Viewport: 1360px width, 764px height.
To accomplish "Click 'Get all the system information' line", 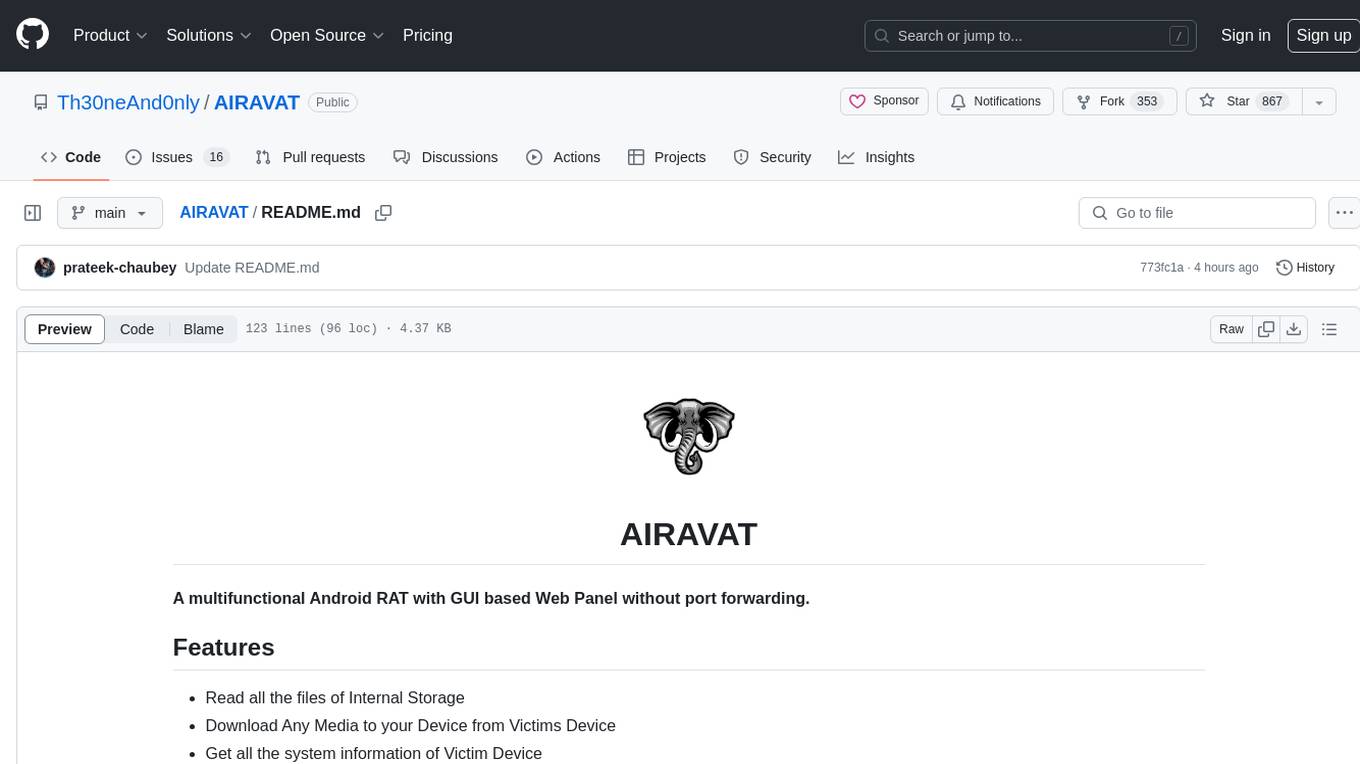I will point(373,753).
